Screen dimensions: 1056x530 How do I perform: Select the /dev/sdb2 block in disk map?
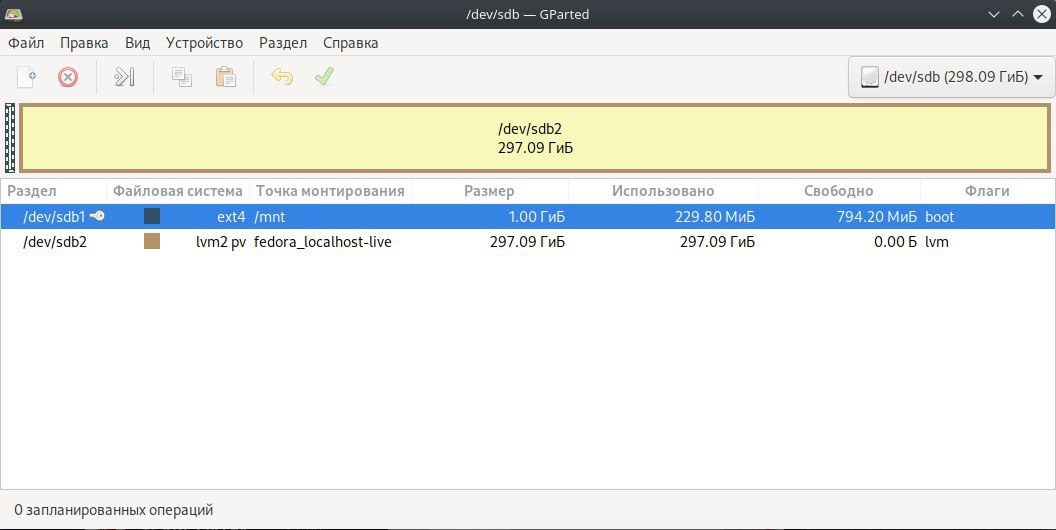[535, 138]
